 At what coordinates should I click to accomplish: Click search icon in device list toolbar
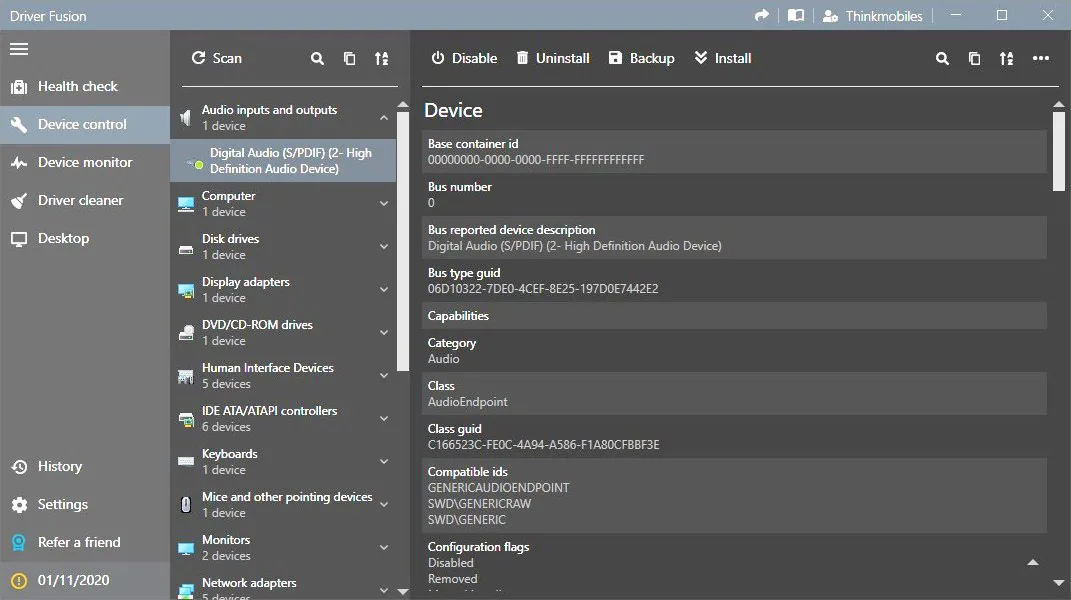tap(317, 59)
